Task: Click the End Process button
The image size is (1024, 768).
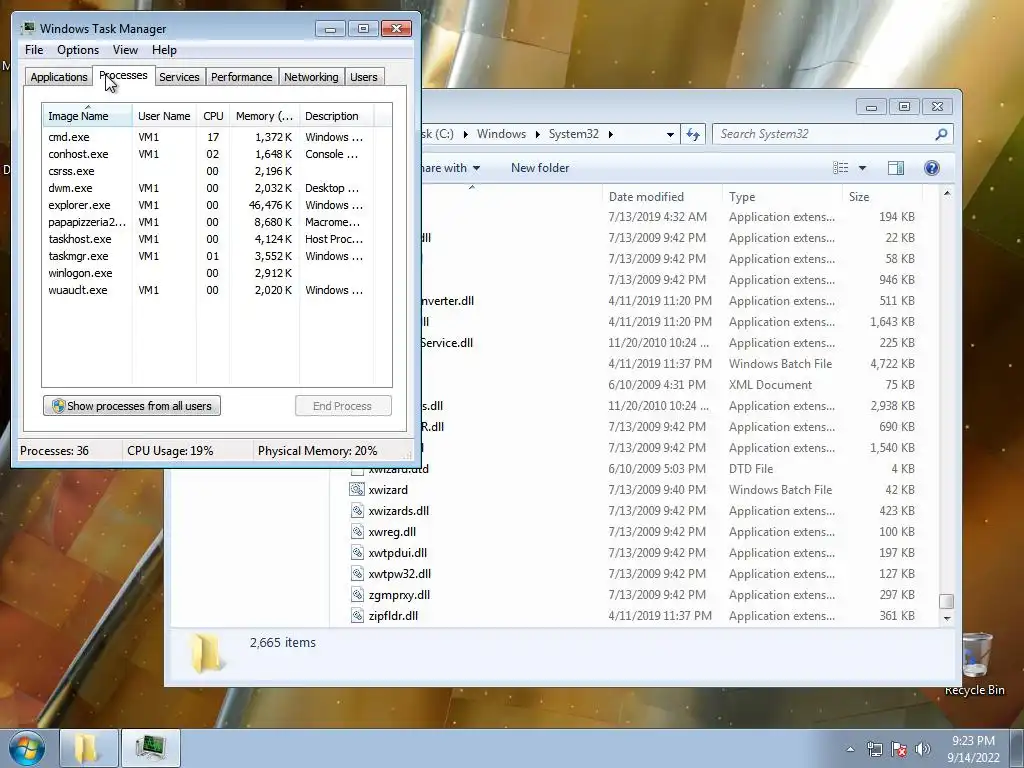Action: 343,406
